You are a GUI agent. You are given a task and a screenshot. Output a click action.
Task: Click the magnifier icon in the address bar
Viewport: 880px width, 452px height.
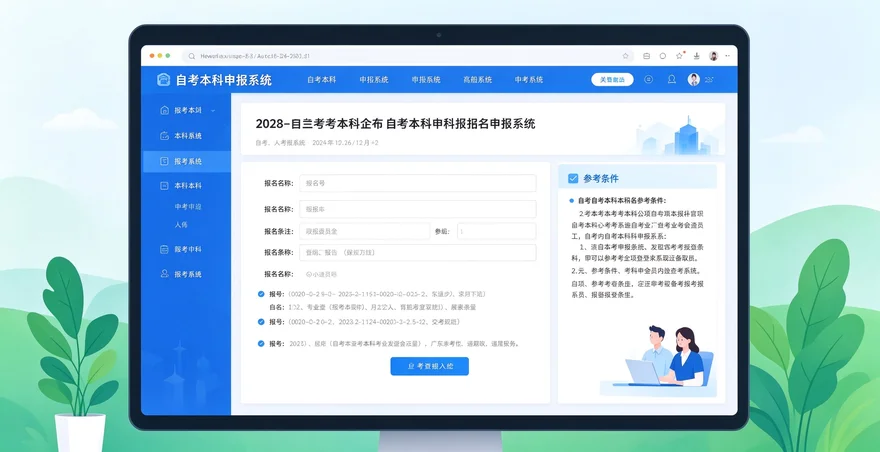tap(191, 56)
